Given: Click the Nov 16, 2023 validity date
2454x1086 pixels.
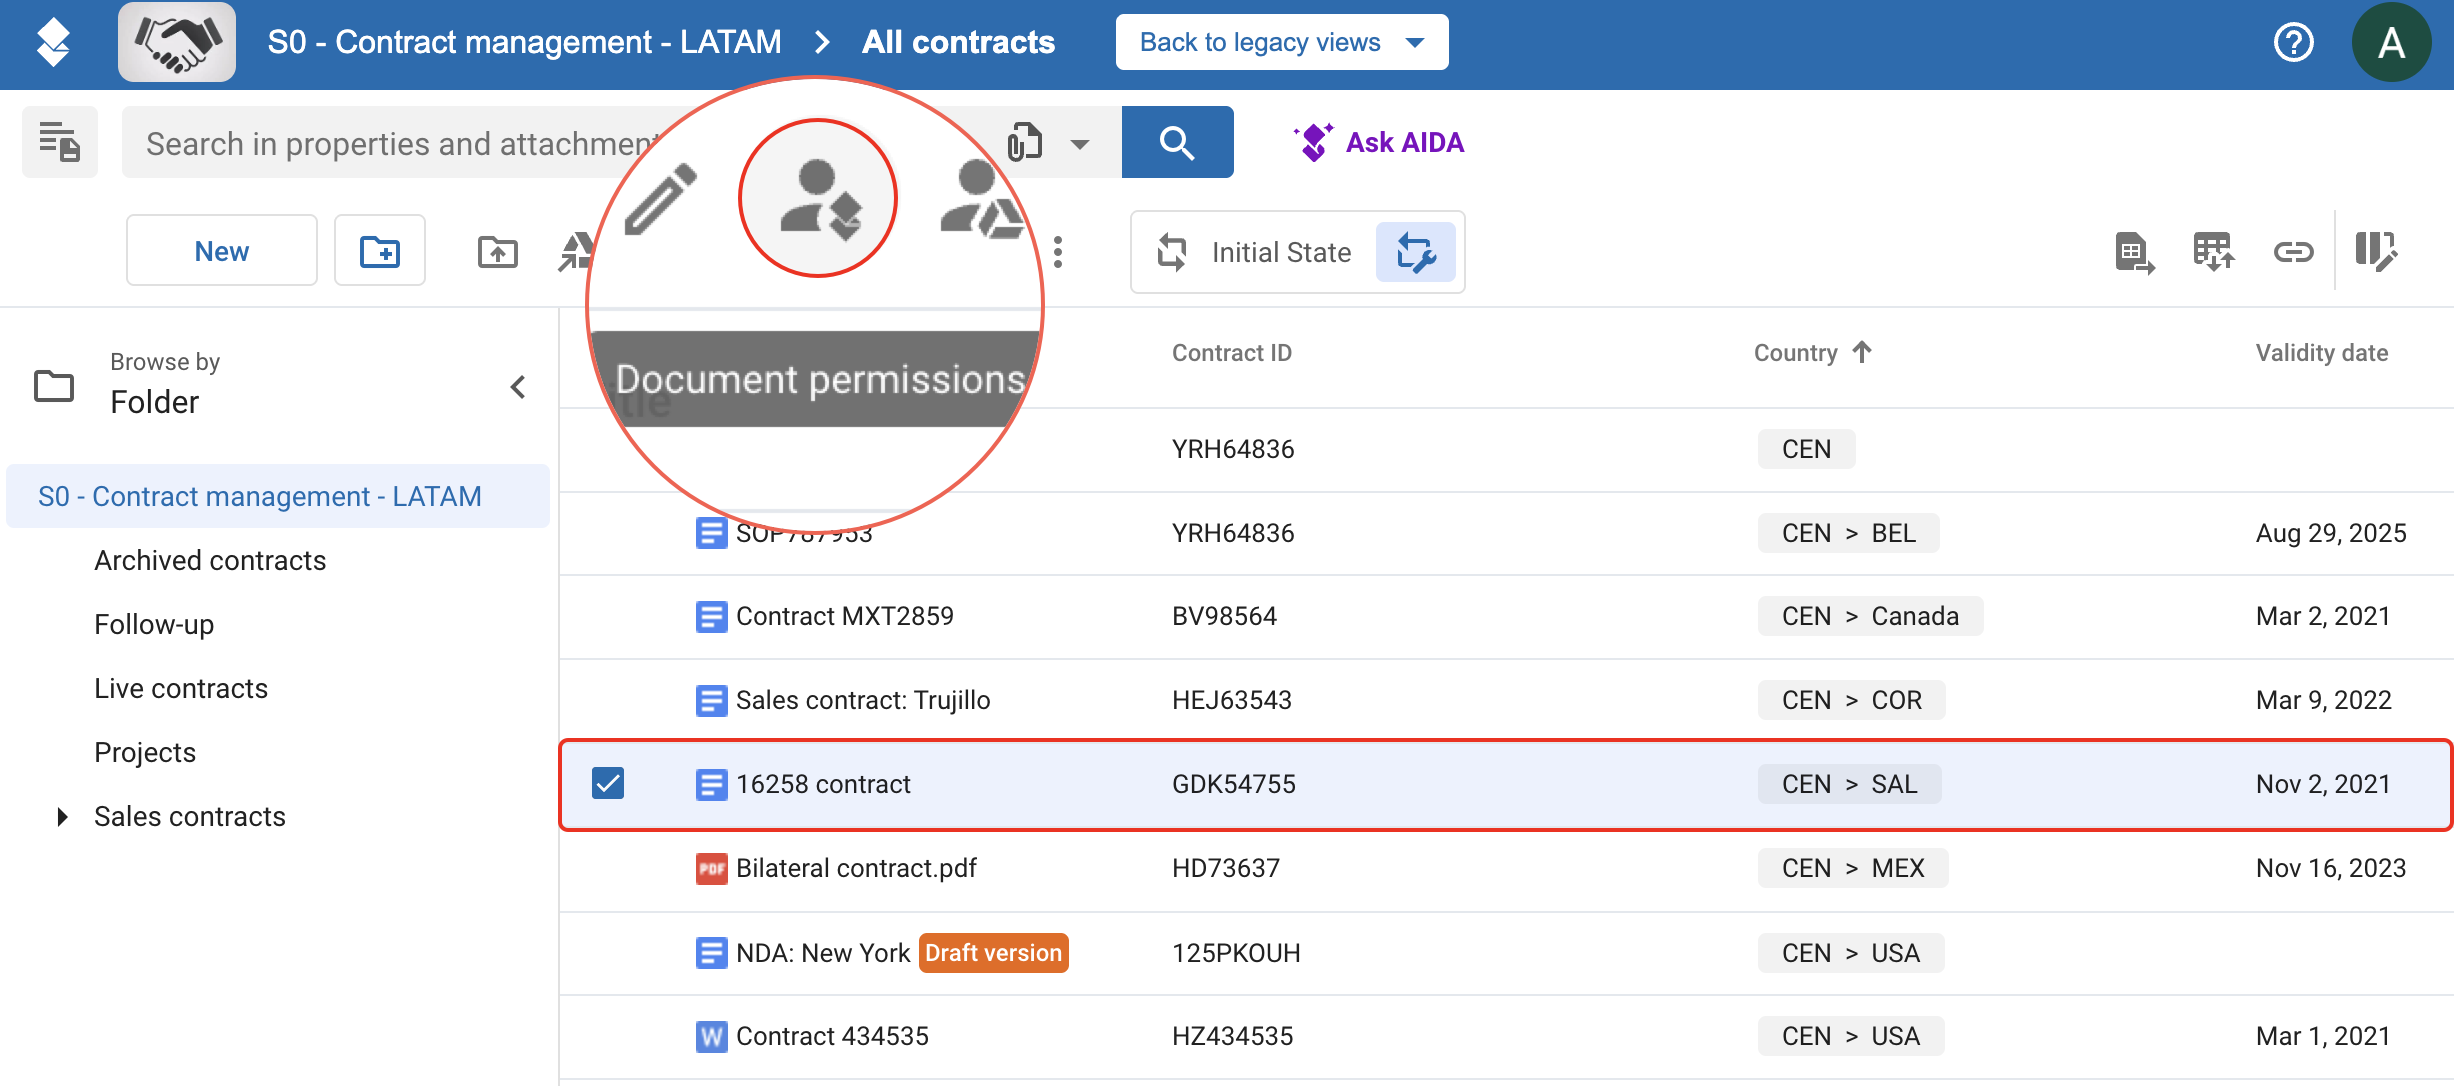Looking at the screenshot, I should [x=2331, y=868].
